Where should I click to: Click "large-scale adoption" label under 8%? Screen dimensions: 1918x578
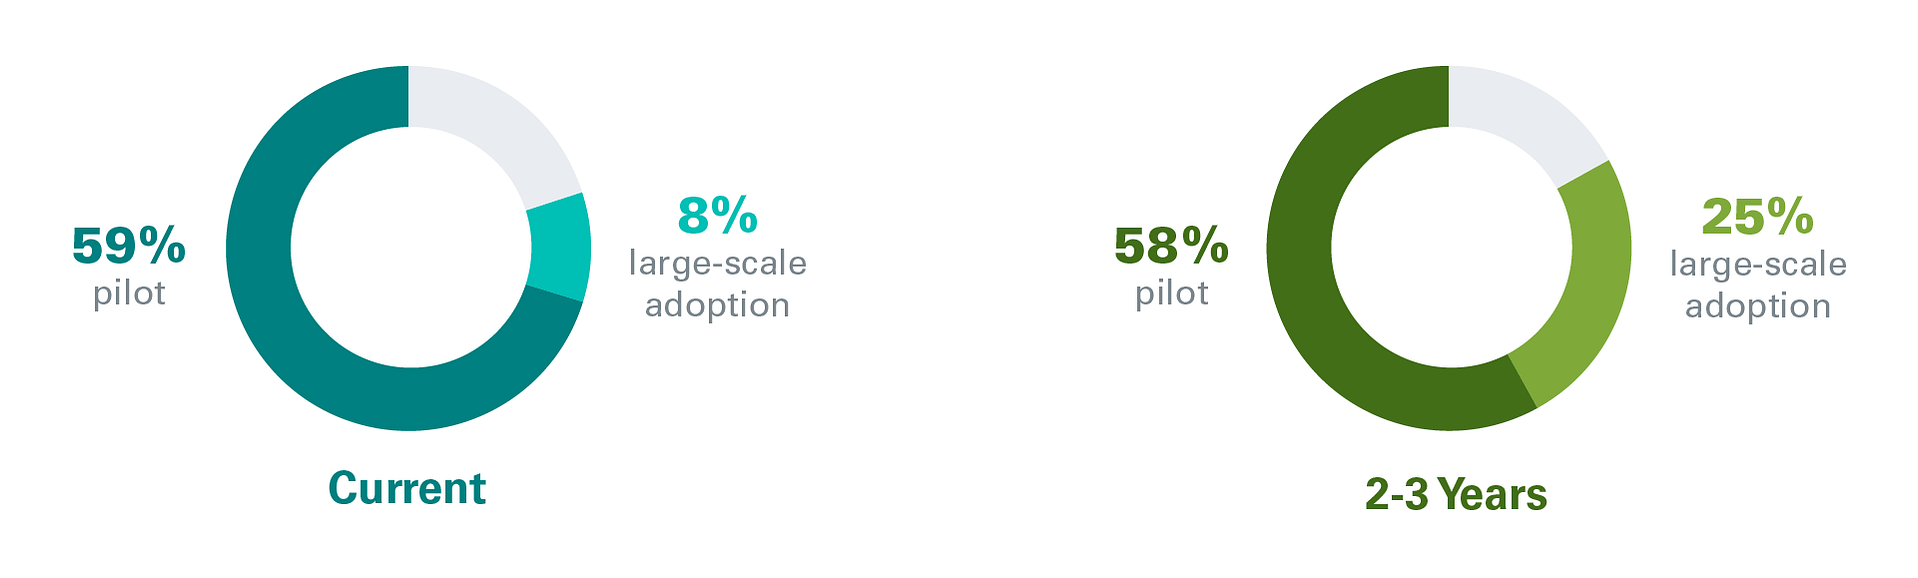717,283
